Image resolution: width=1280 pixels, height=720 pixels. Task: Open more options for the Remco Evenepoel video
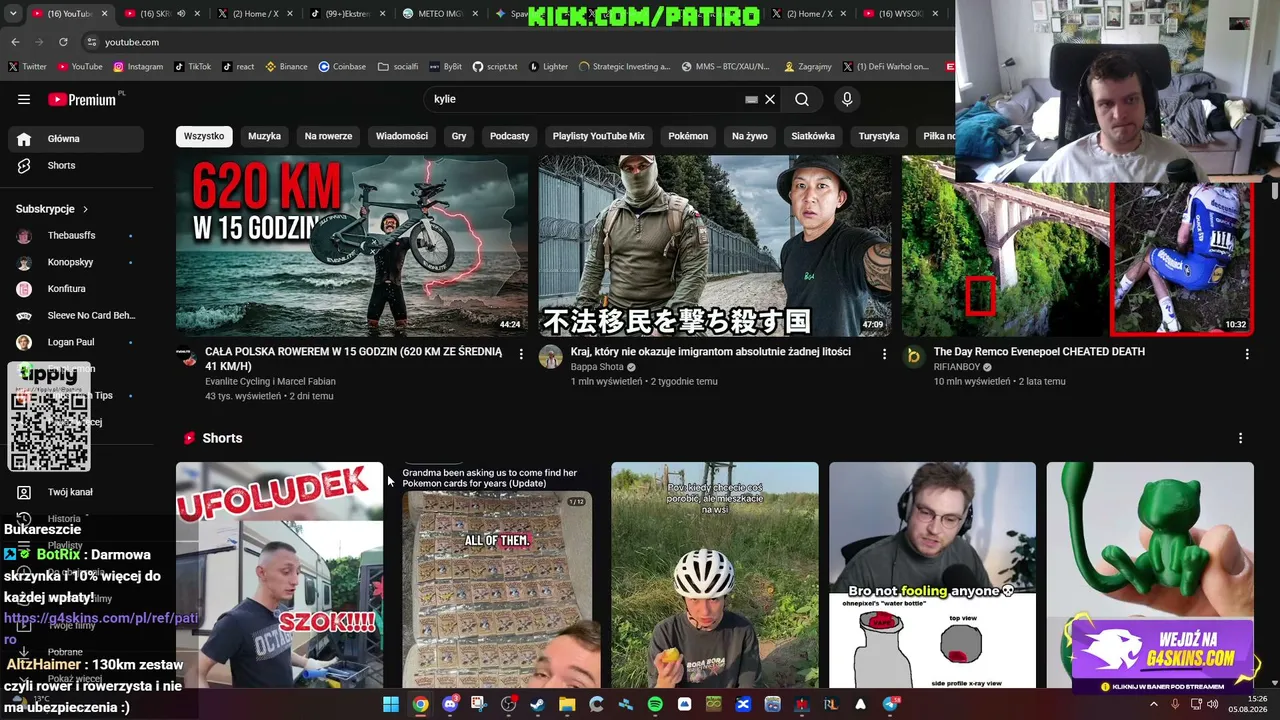pyautogui.click(x=1247, y=354)
